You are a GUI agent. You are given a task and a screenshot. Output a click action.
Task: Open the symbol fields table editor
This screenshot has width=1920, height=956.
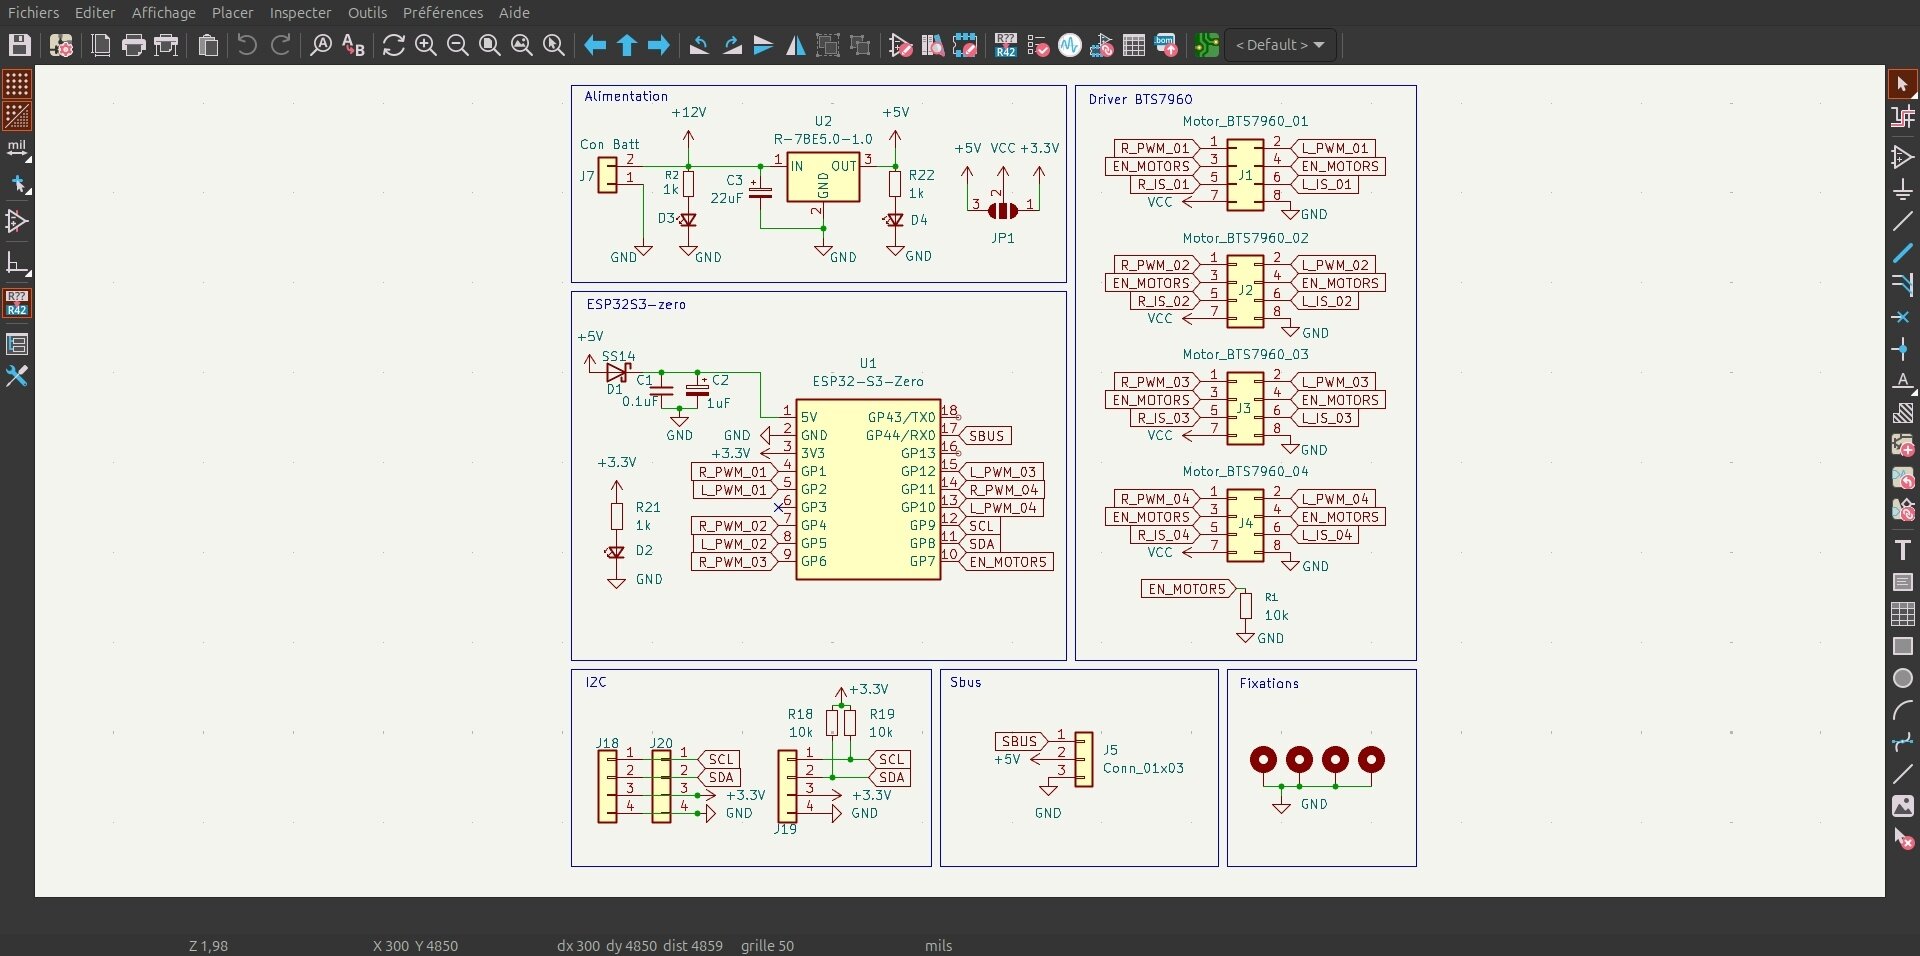click(x=1134, y=45)
